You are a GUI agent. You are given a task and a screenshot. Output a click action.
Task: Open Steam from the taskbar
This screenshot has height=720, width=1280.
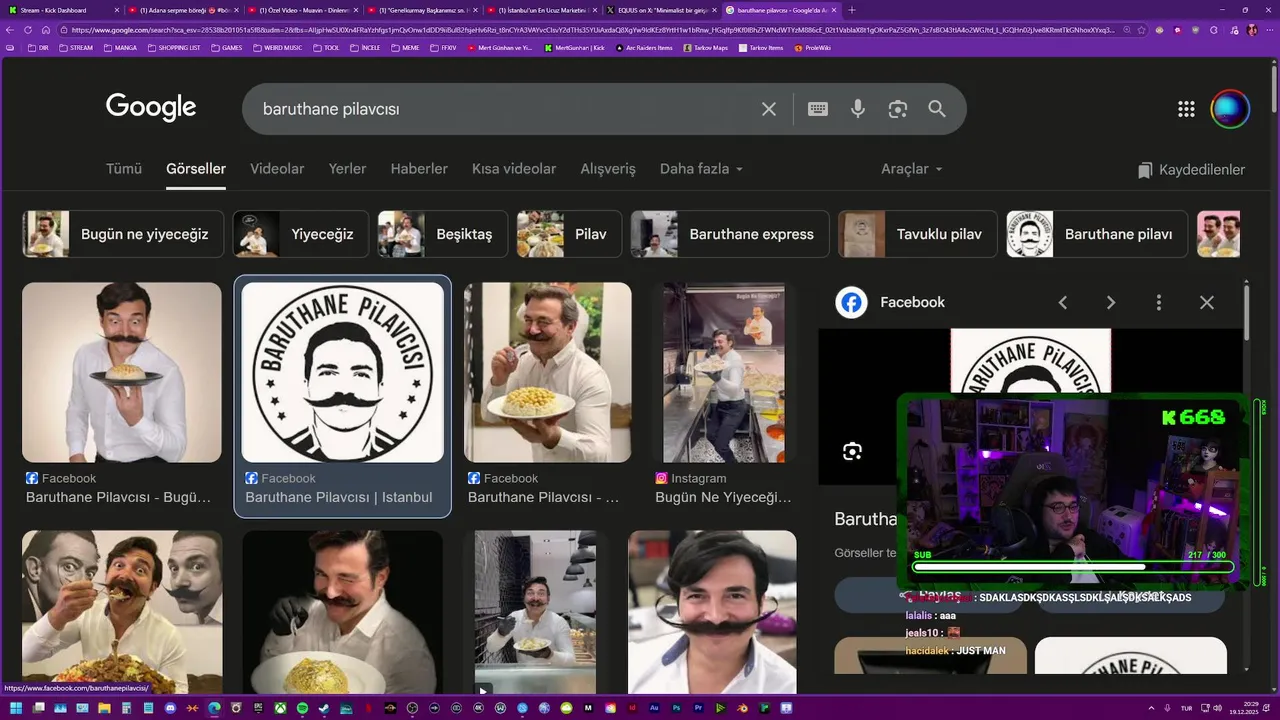[324, 708]
